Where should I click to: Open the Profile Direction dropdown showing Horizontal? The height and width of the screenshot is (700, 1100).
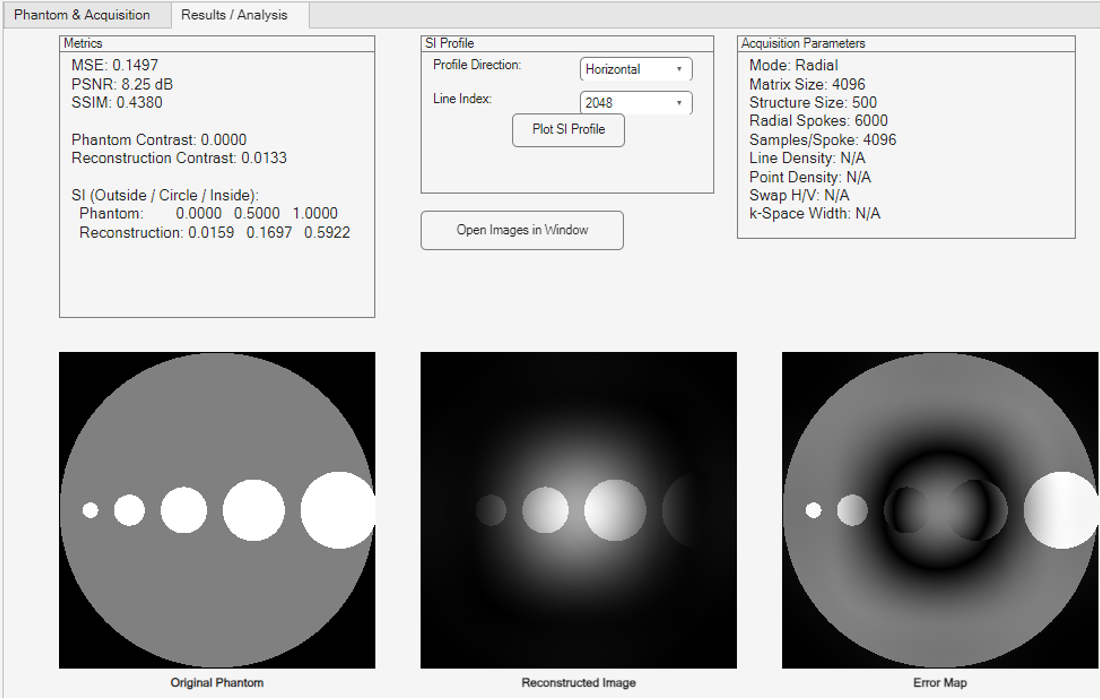coord(636,69)
